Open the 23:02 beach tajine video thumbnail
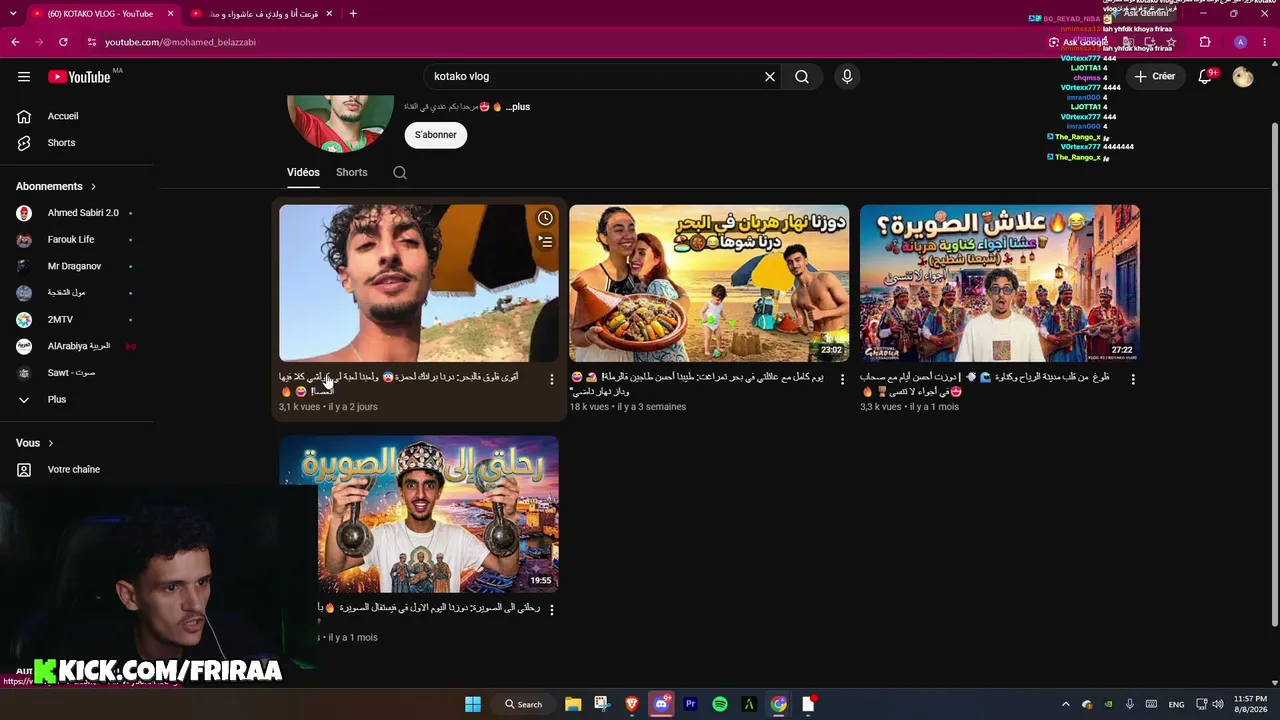This screenshot has width=1280, height=720. click(709, 283)
